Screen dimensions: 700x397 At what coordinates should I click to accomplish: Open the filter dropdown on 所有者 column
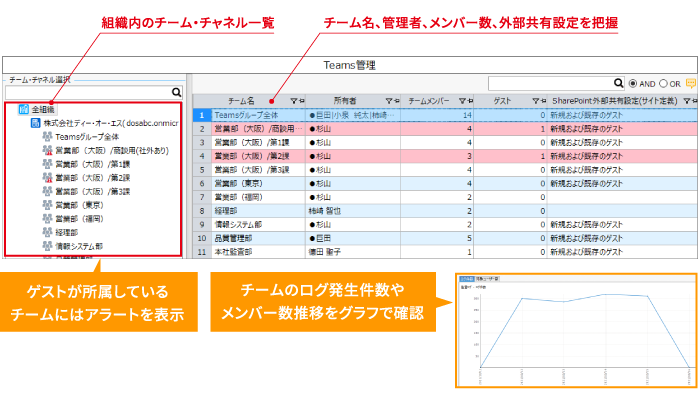[389, 101]
